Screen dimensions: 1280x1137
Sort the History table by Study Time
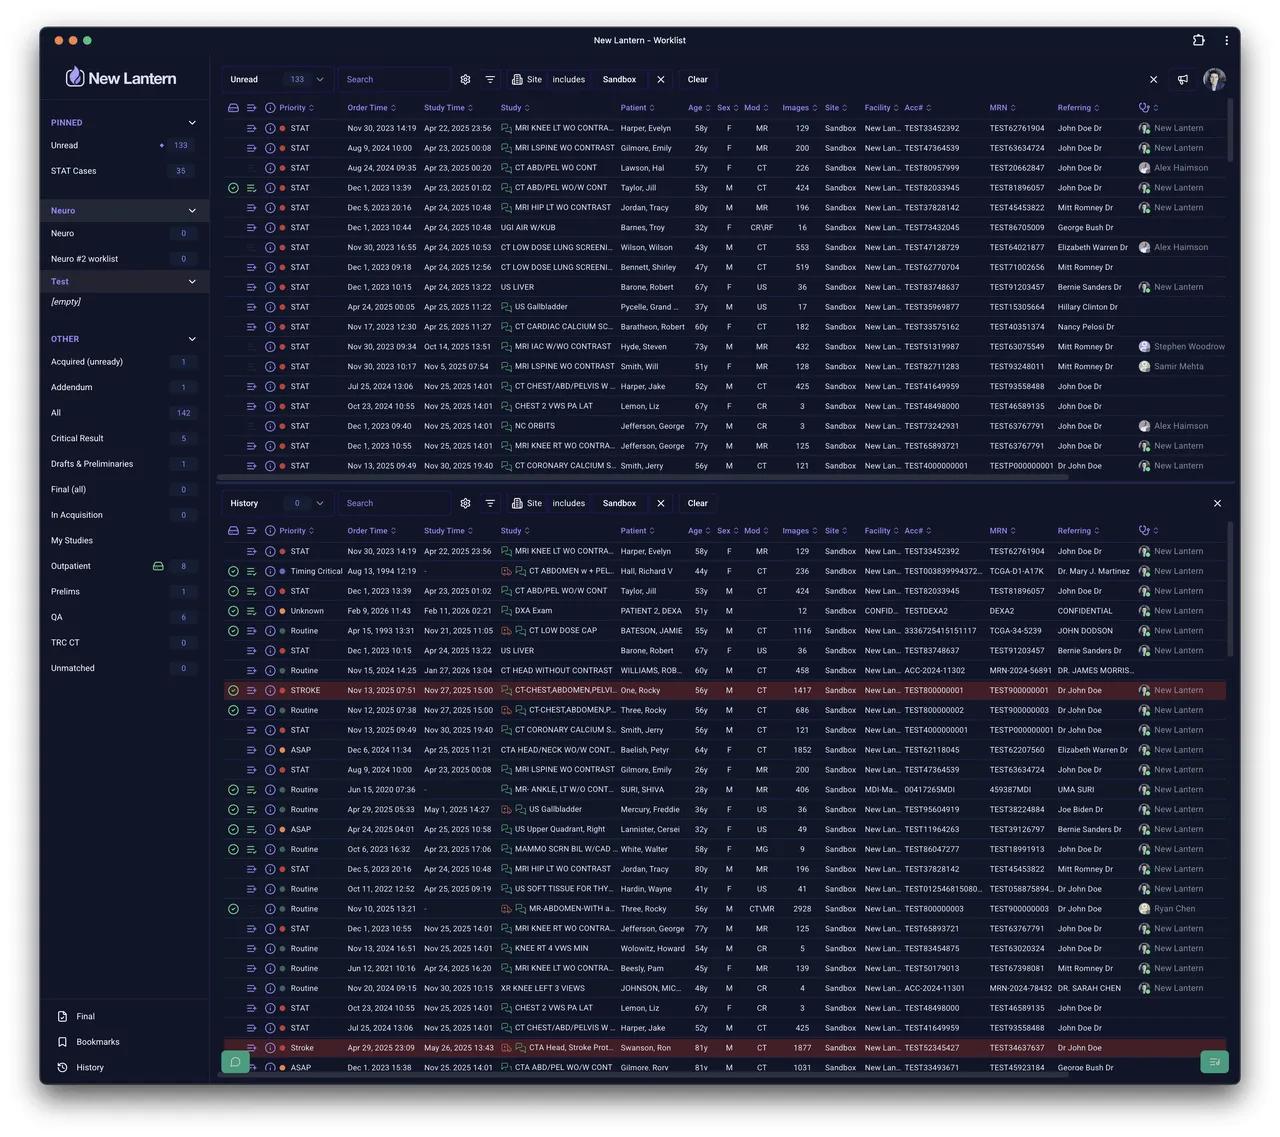pyautogui.click(x=448, y=531)
